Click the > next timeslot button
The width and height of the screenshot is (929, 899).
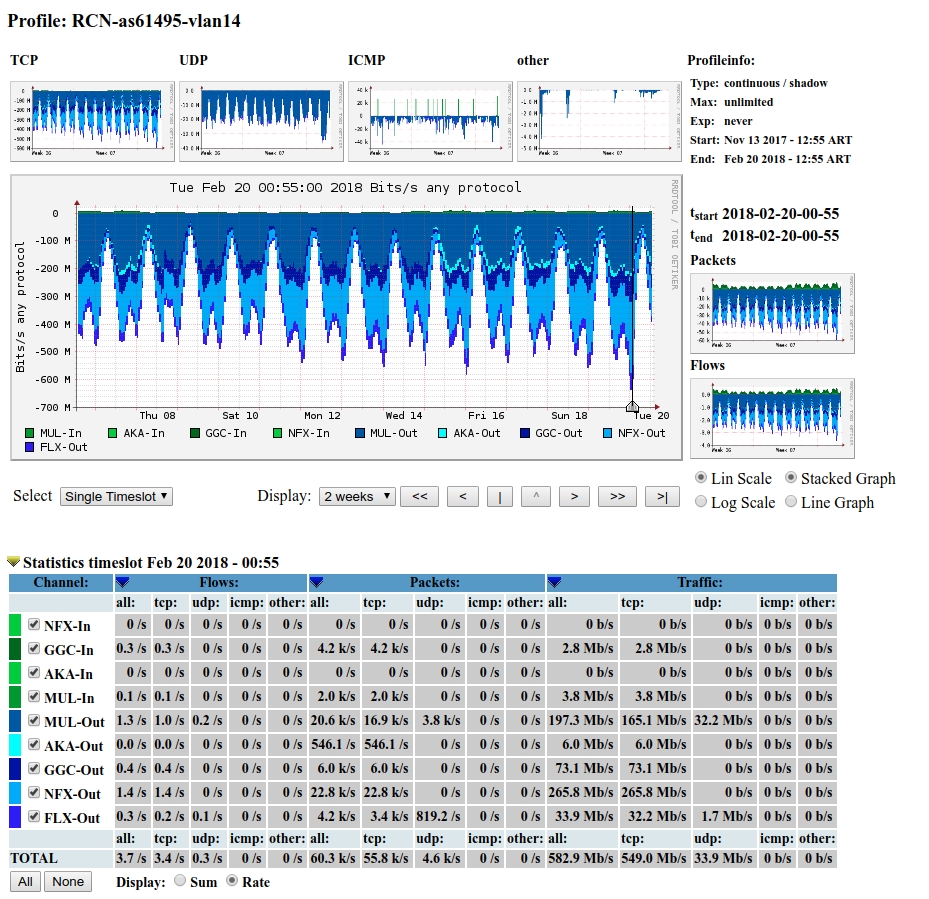573,496
